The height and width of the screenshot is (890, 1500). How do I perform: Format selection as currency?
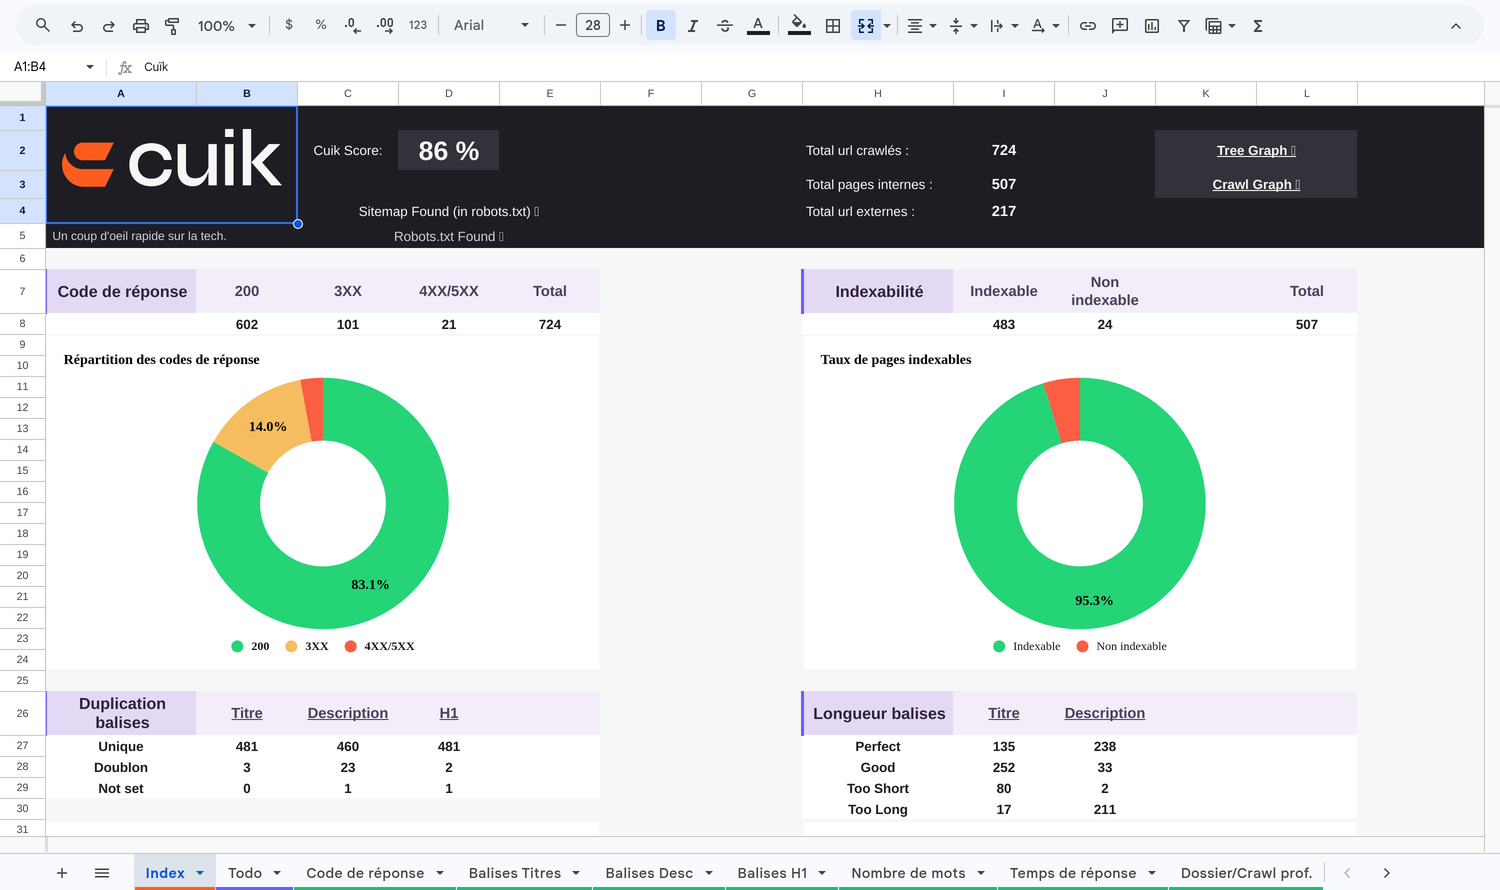pyautogui.click(x=289, y=25)
